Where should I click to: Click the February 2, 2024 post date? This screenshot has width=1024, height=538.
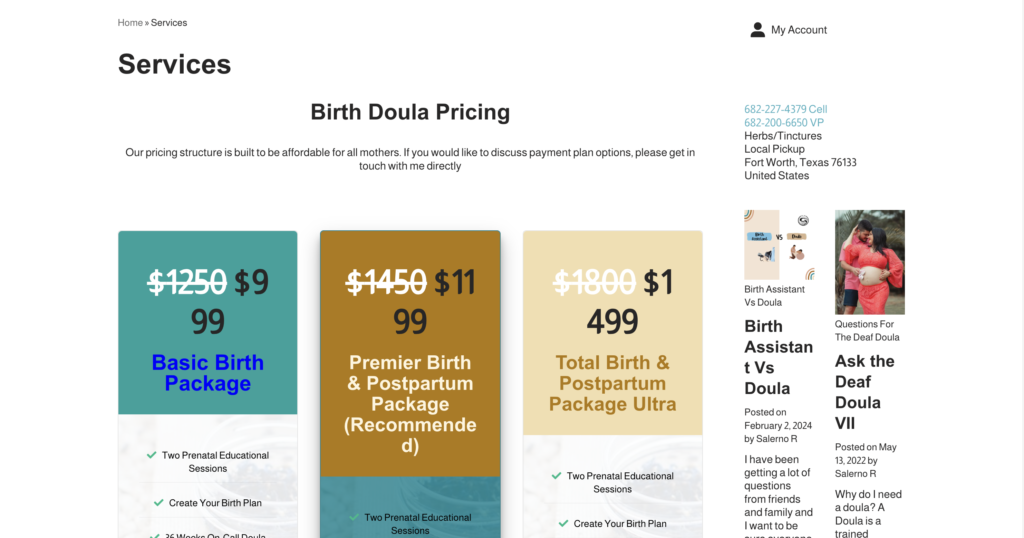click(x=778, y=425)
